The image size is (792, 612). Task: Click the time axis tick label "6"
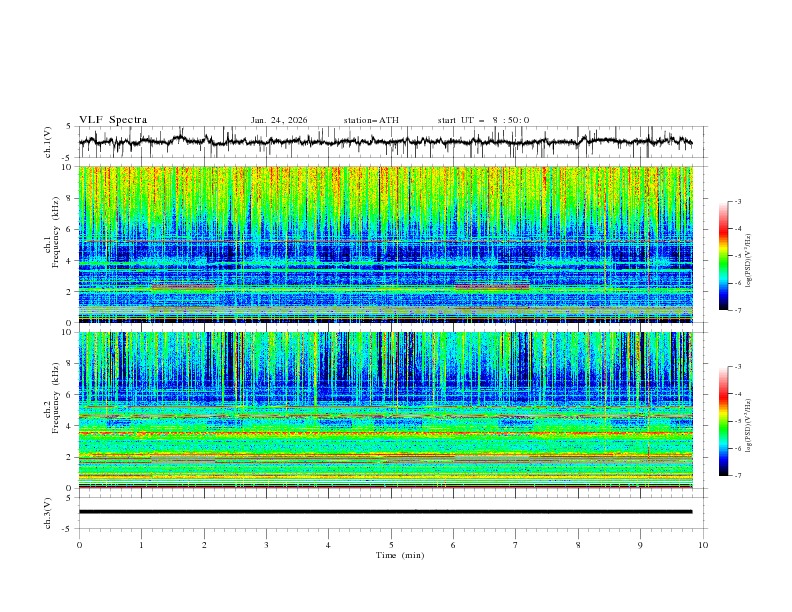tap(453, 545)
